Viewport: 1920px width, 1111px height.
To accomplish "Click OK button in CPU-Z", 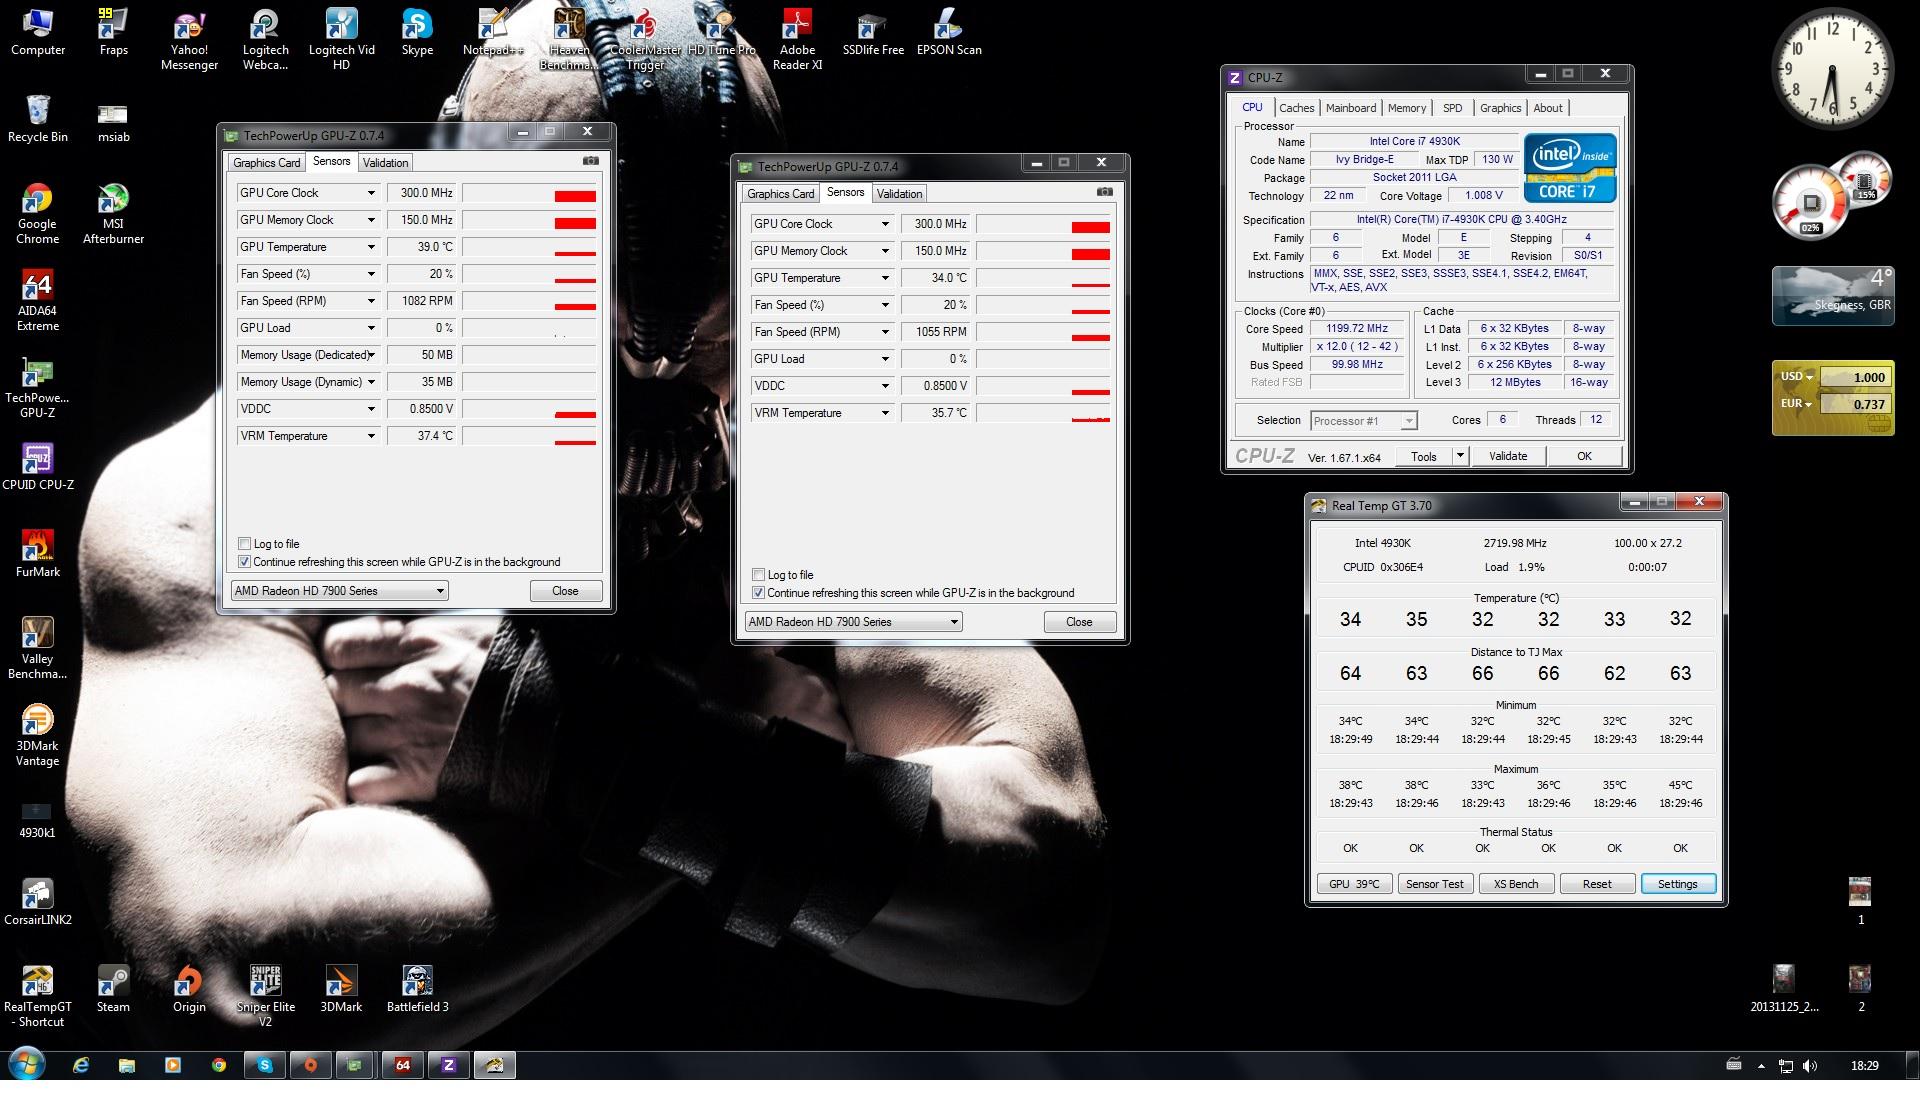I will coord(1584,456).
